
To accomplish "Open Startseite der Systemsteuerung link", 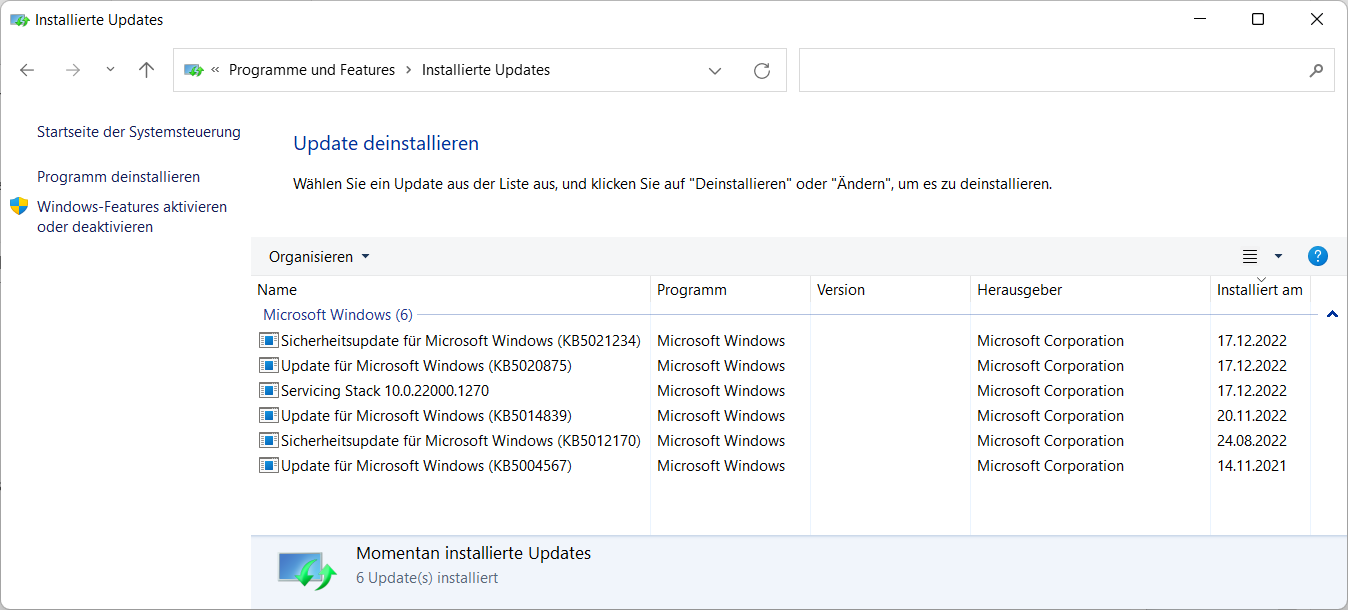I will tap(139, 132).
